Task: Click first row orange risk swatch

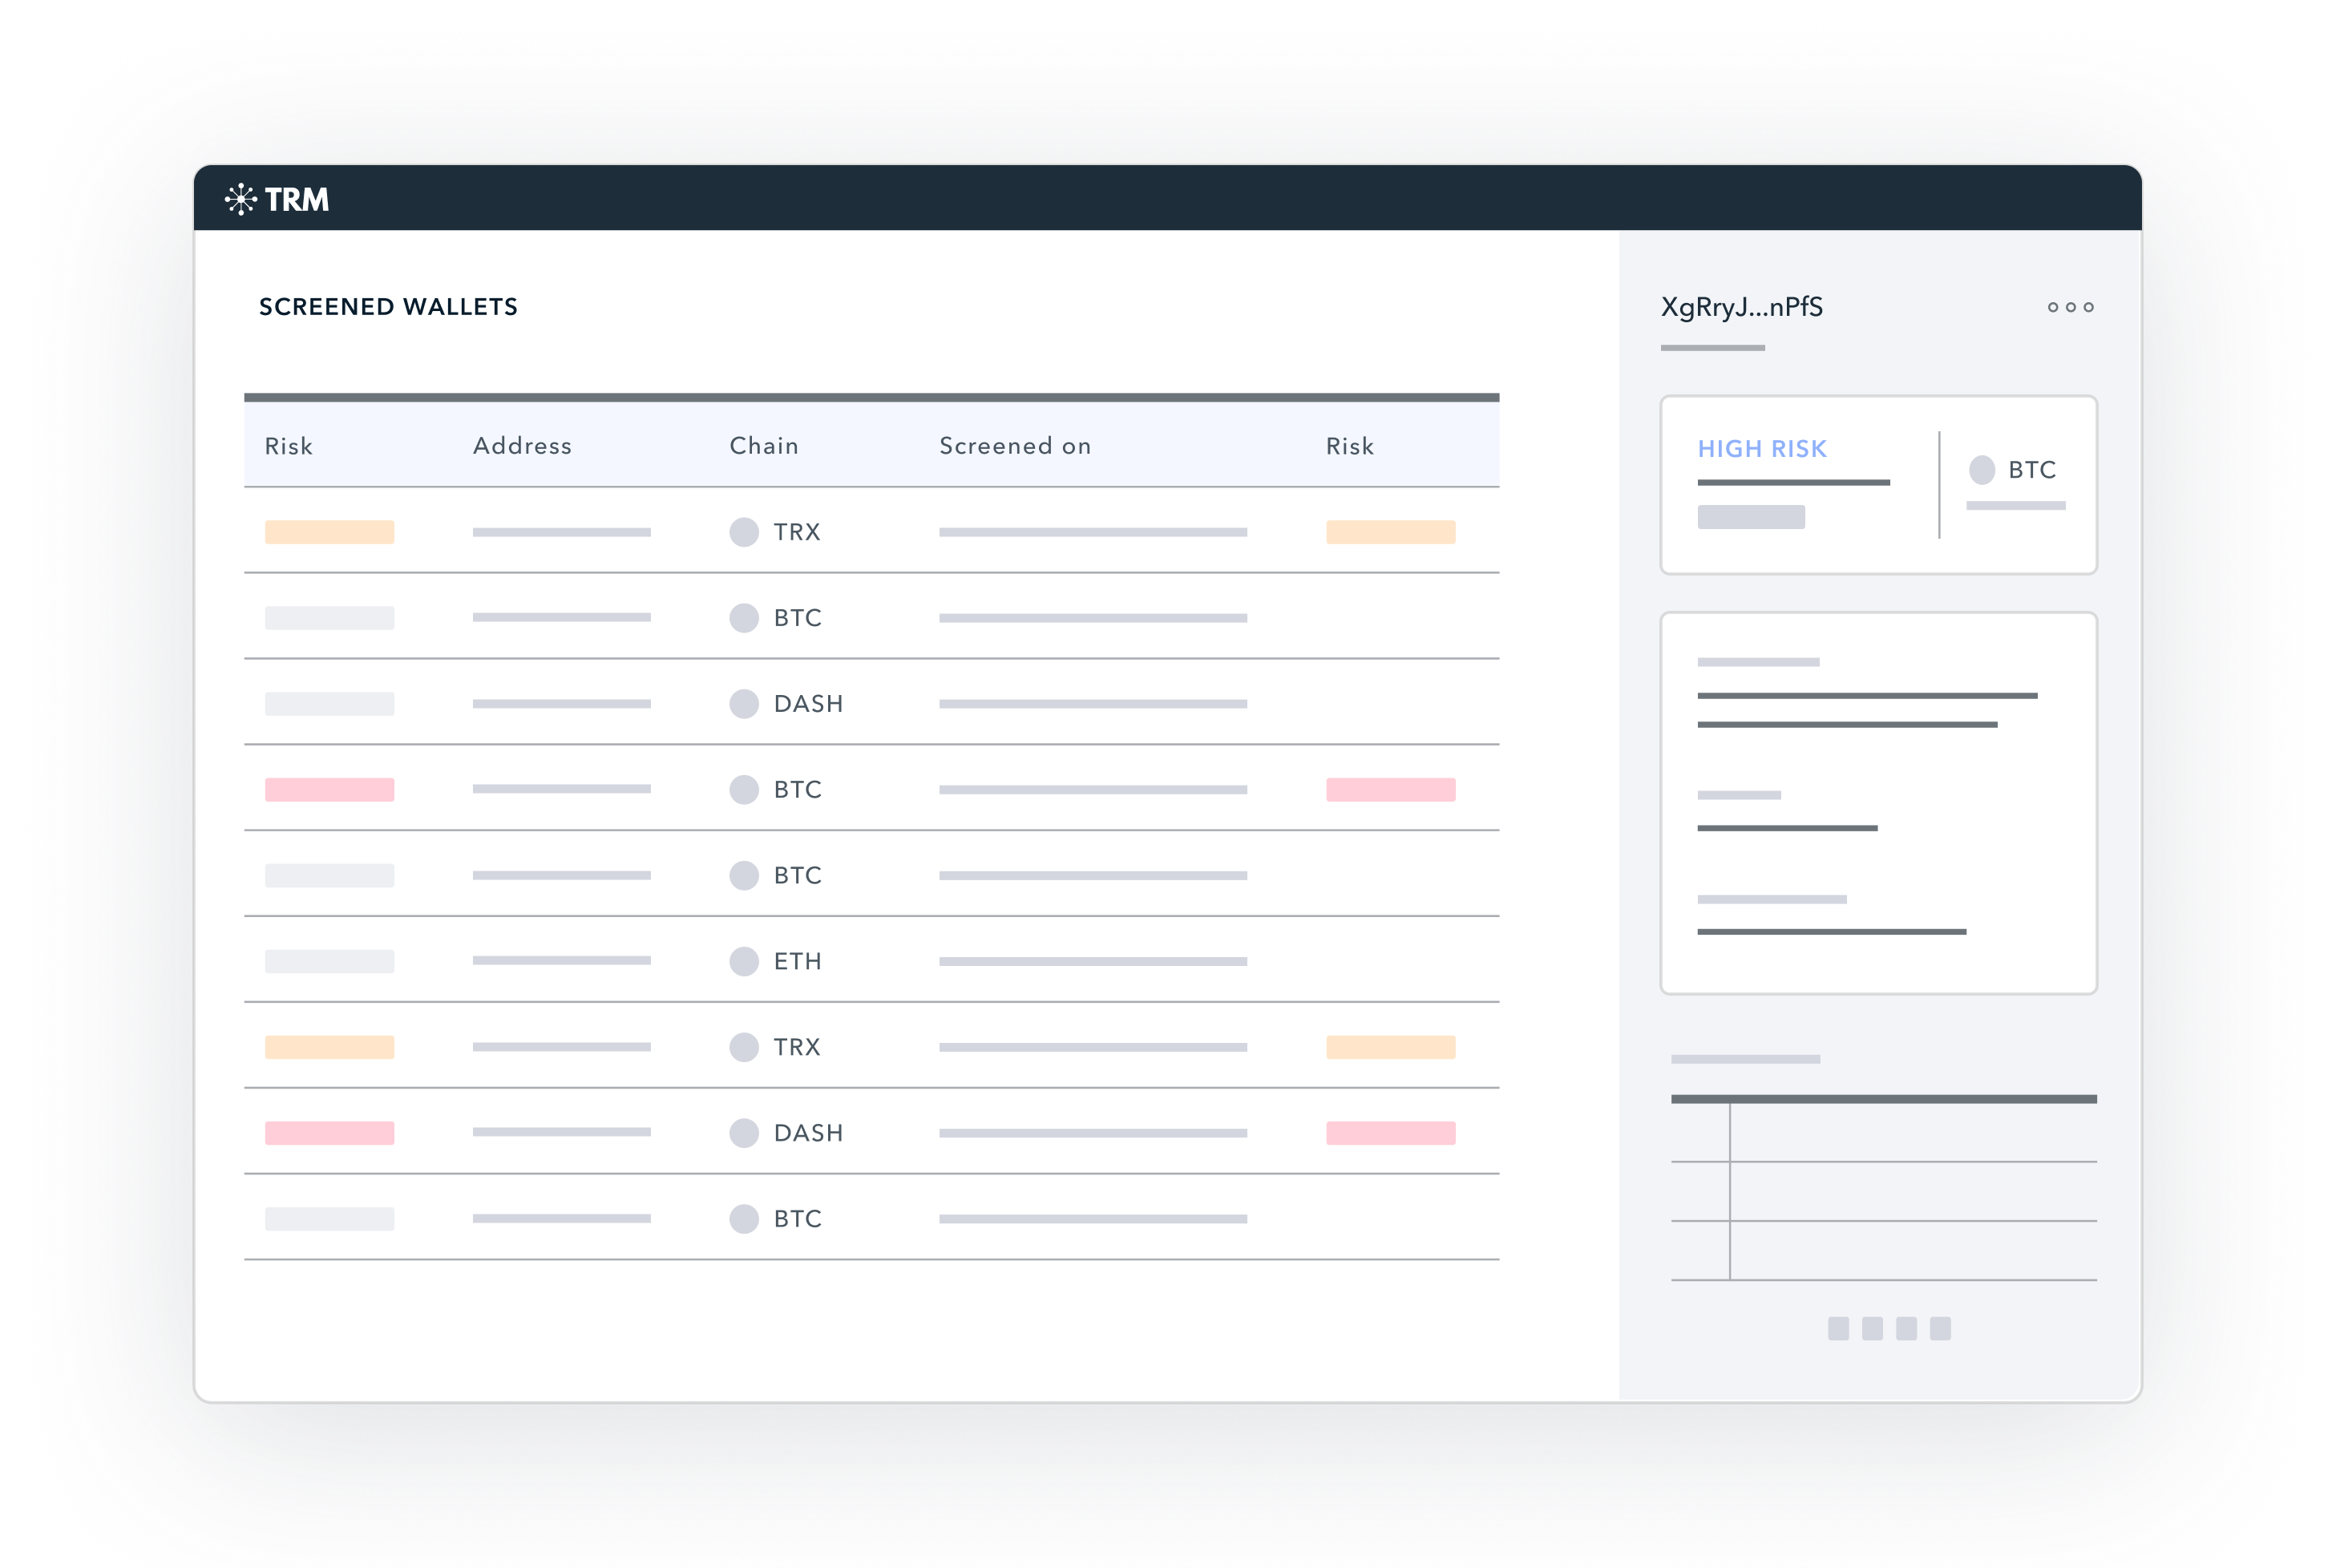Action: 329,532
